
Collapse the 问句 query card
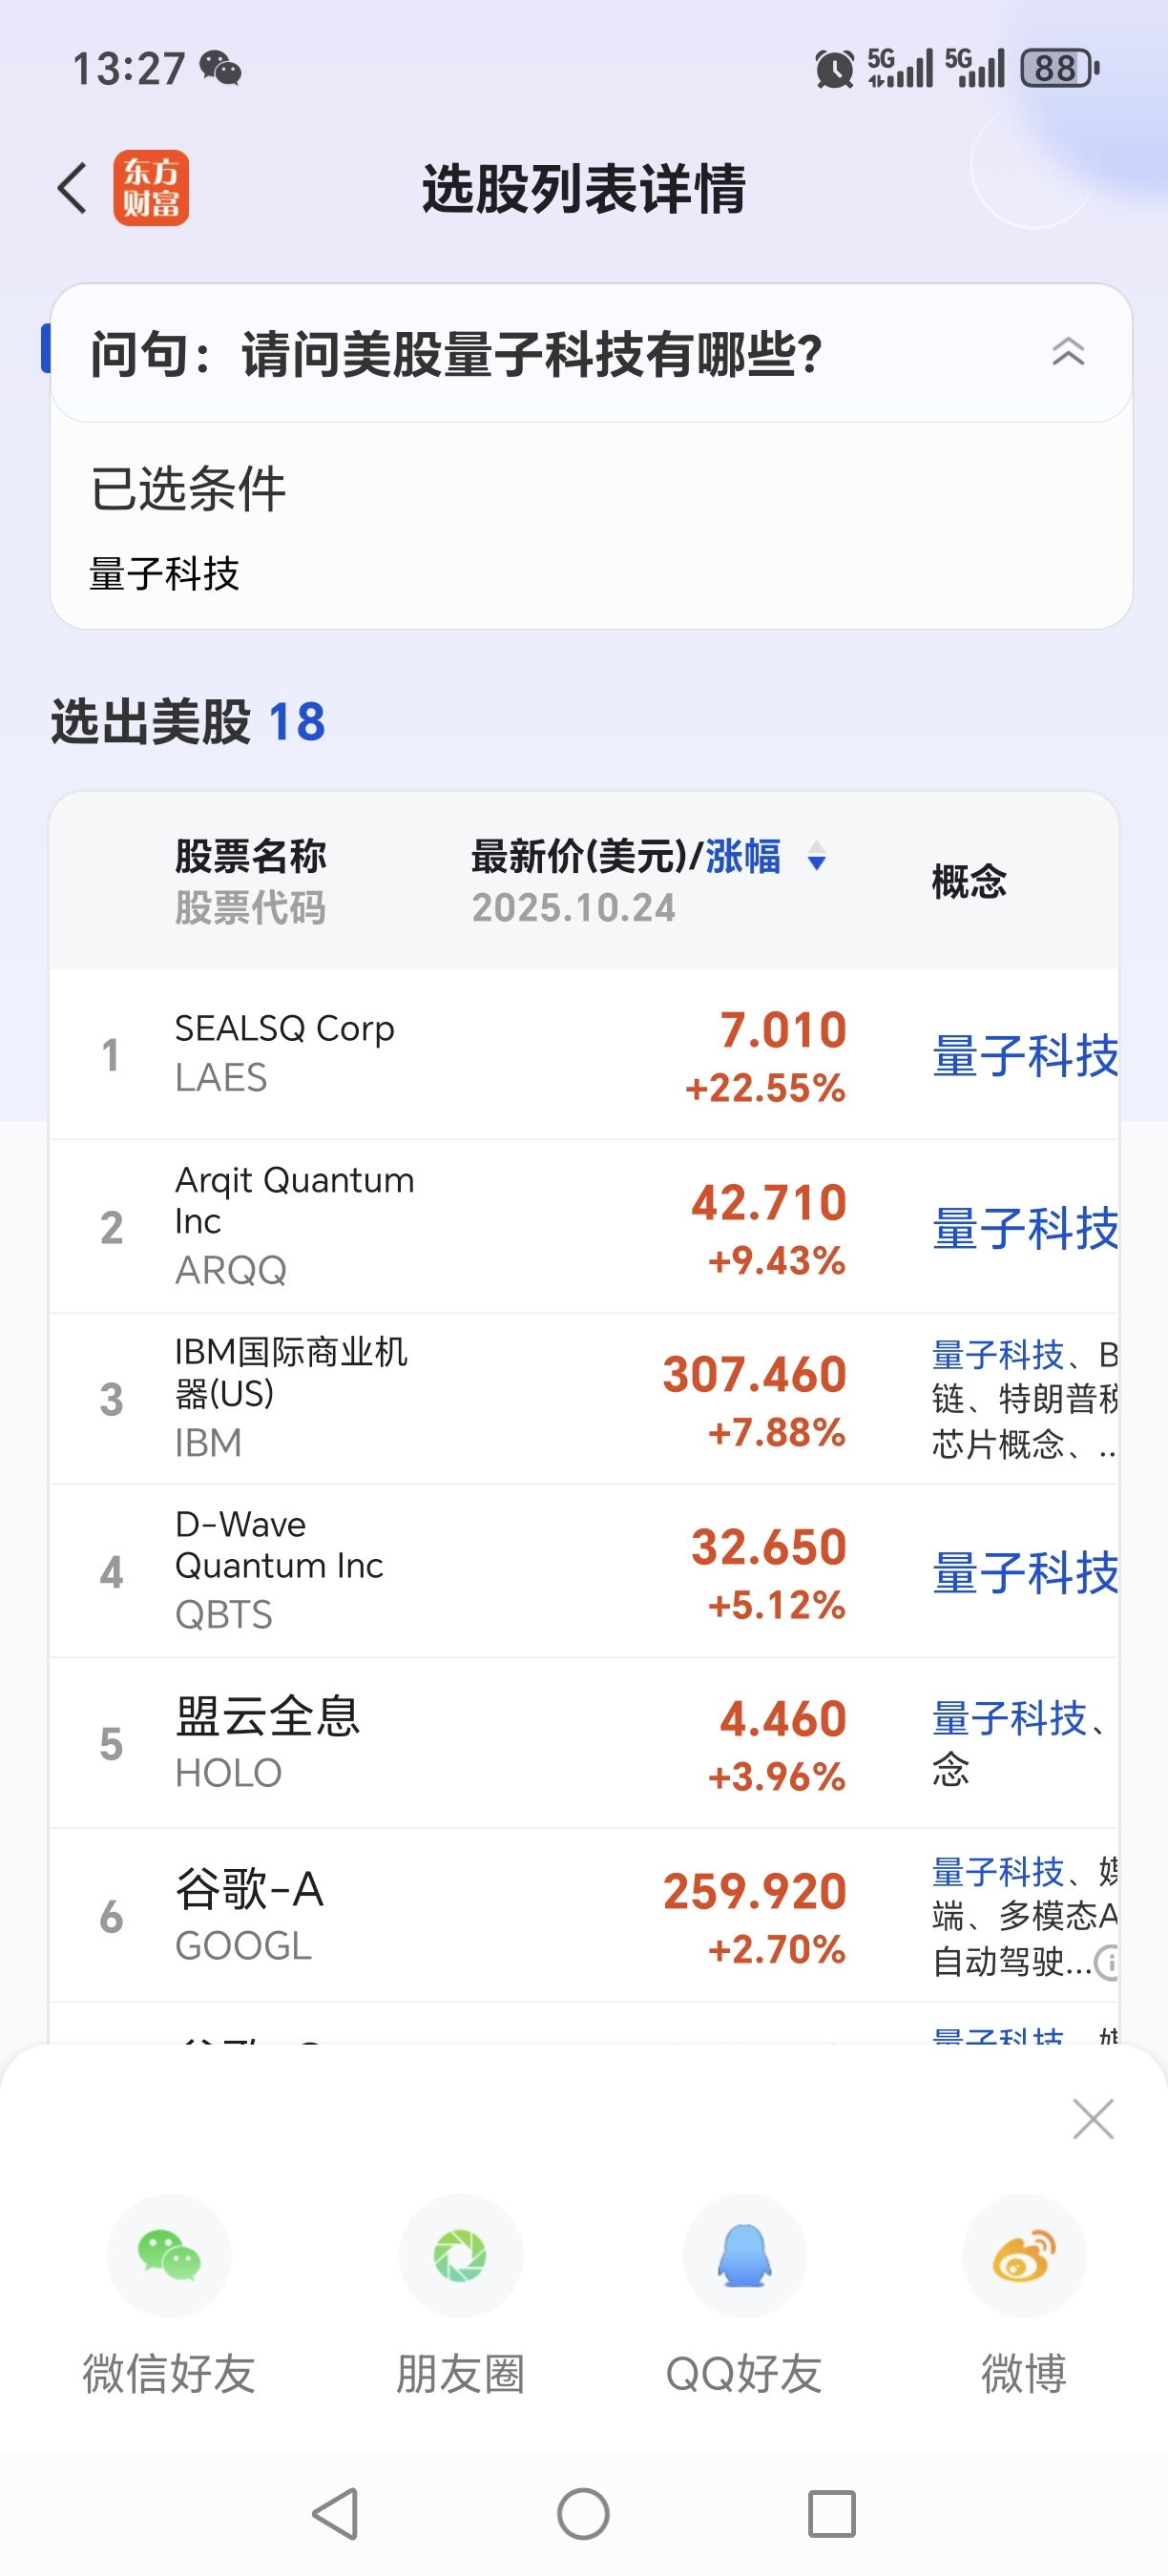pyautogui.click(x=1068, y=352)
